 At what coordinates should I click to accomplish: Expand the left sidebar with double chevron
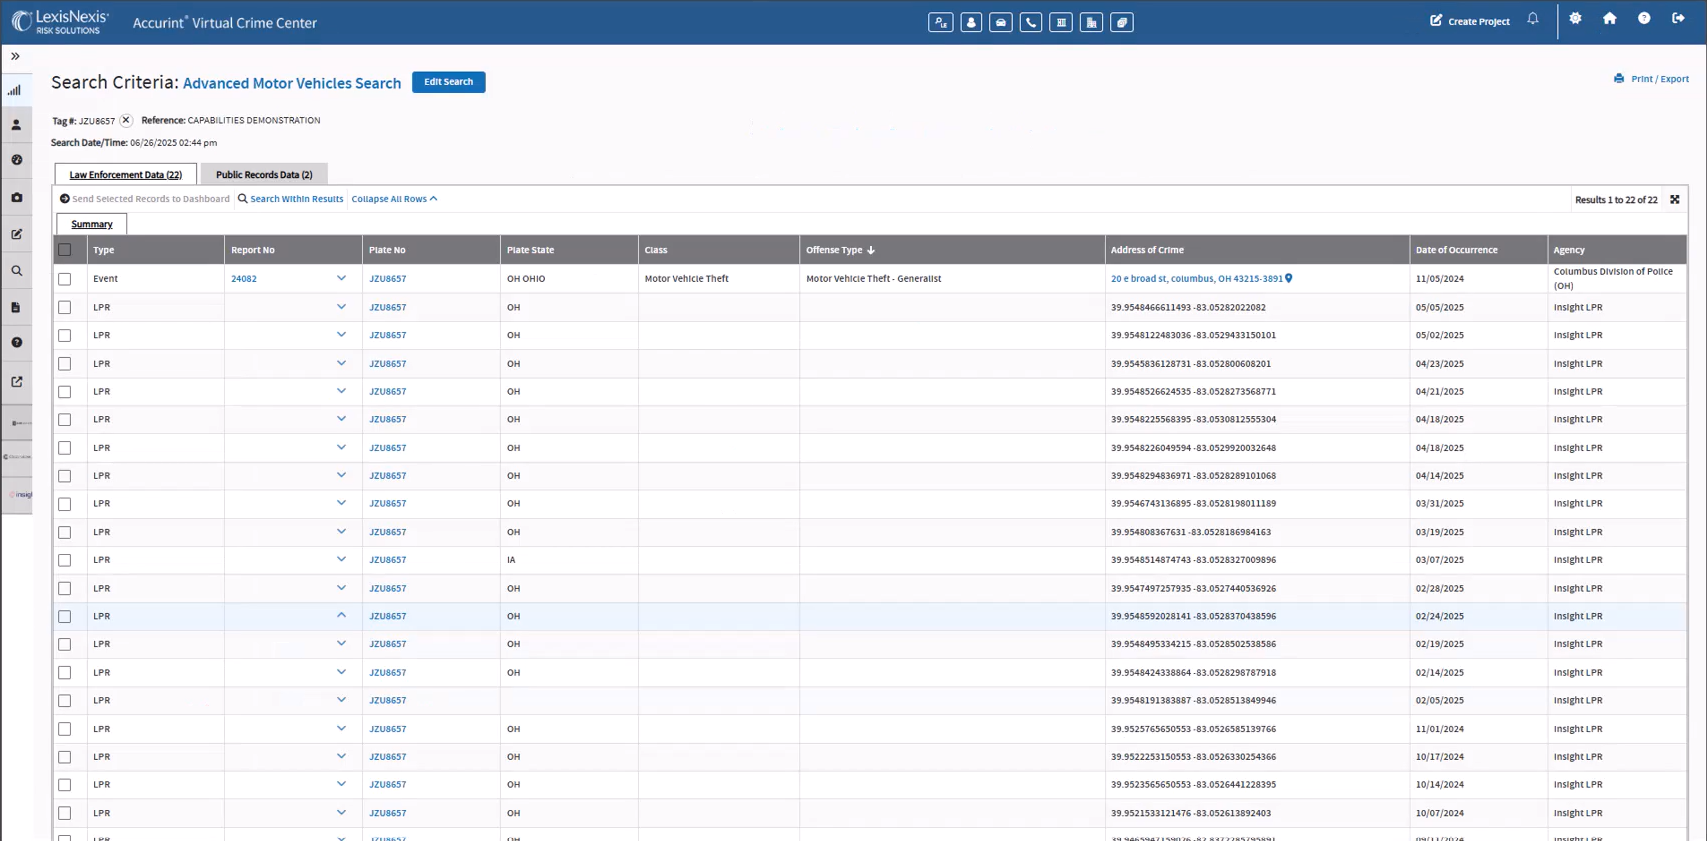pyautogui.click(x=15, y=57)
